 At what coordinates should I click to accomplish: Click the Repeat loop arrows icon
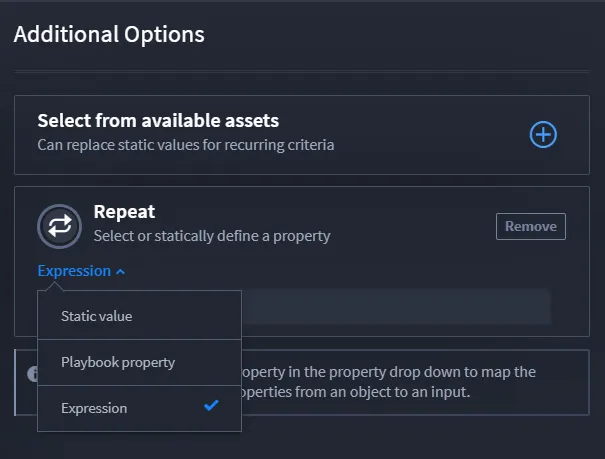pyautogui.click(x=59, y=226)
